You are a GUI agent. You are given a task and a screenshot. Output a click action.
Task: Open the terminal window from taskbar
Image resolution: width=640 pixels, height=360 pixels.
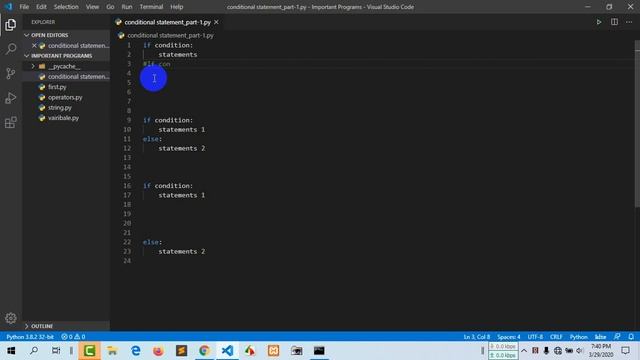pyautogui.click(x=319, y=351)
